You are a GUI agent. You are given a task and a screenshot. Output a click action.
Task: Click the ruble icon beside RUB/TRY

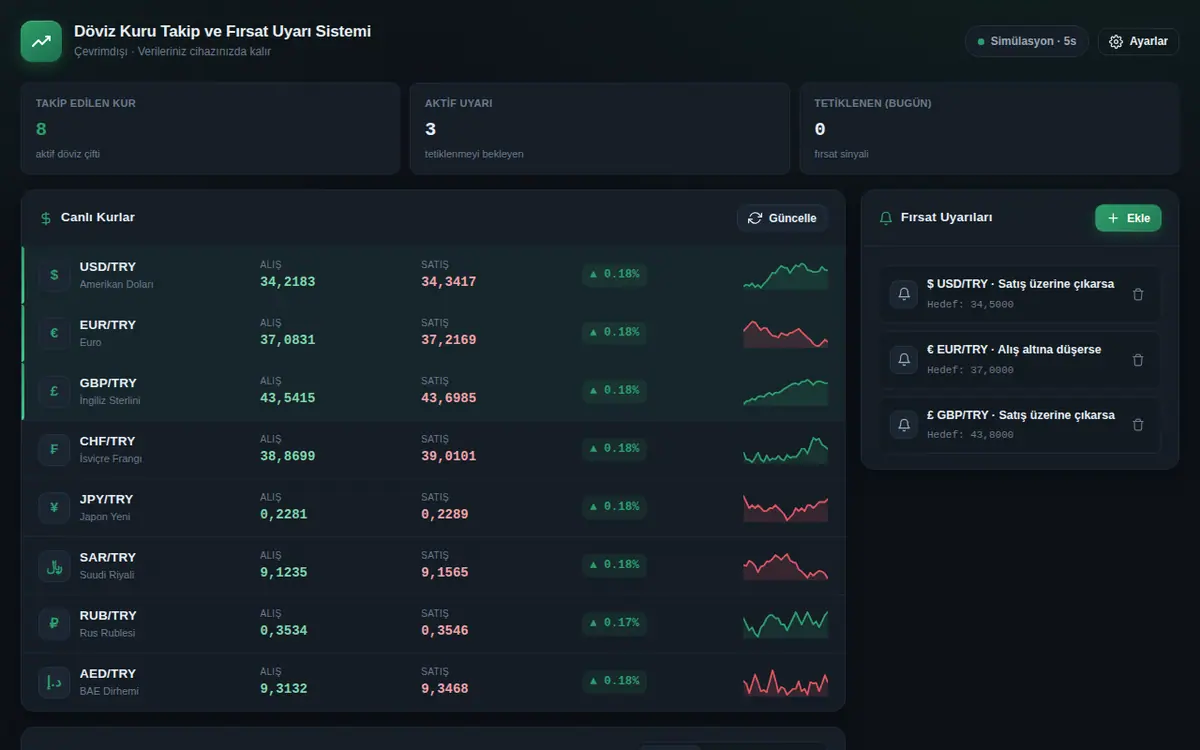54,623
